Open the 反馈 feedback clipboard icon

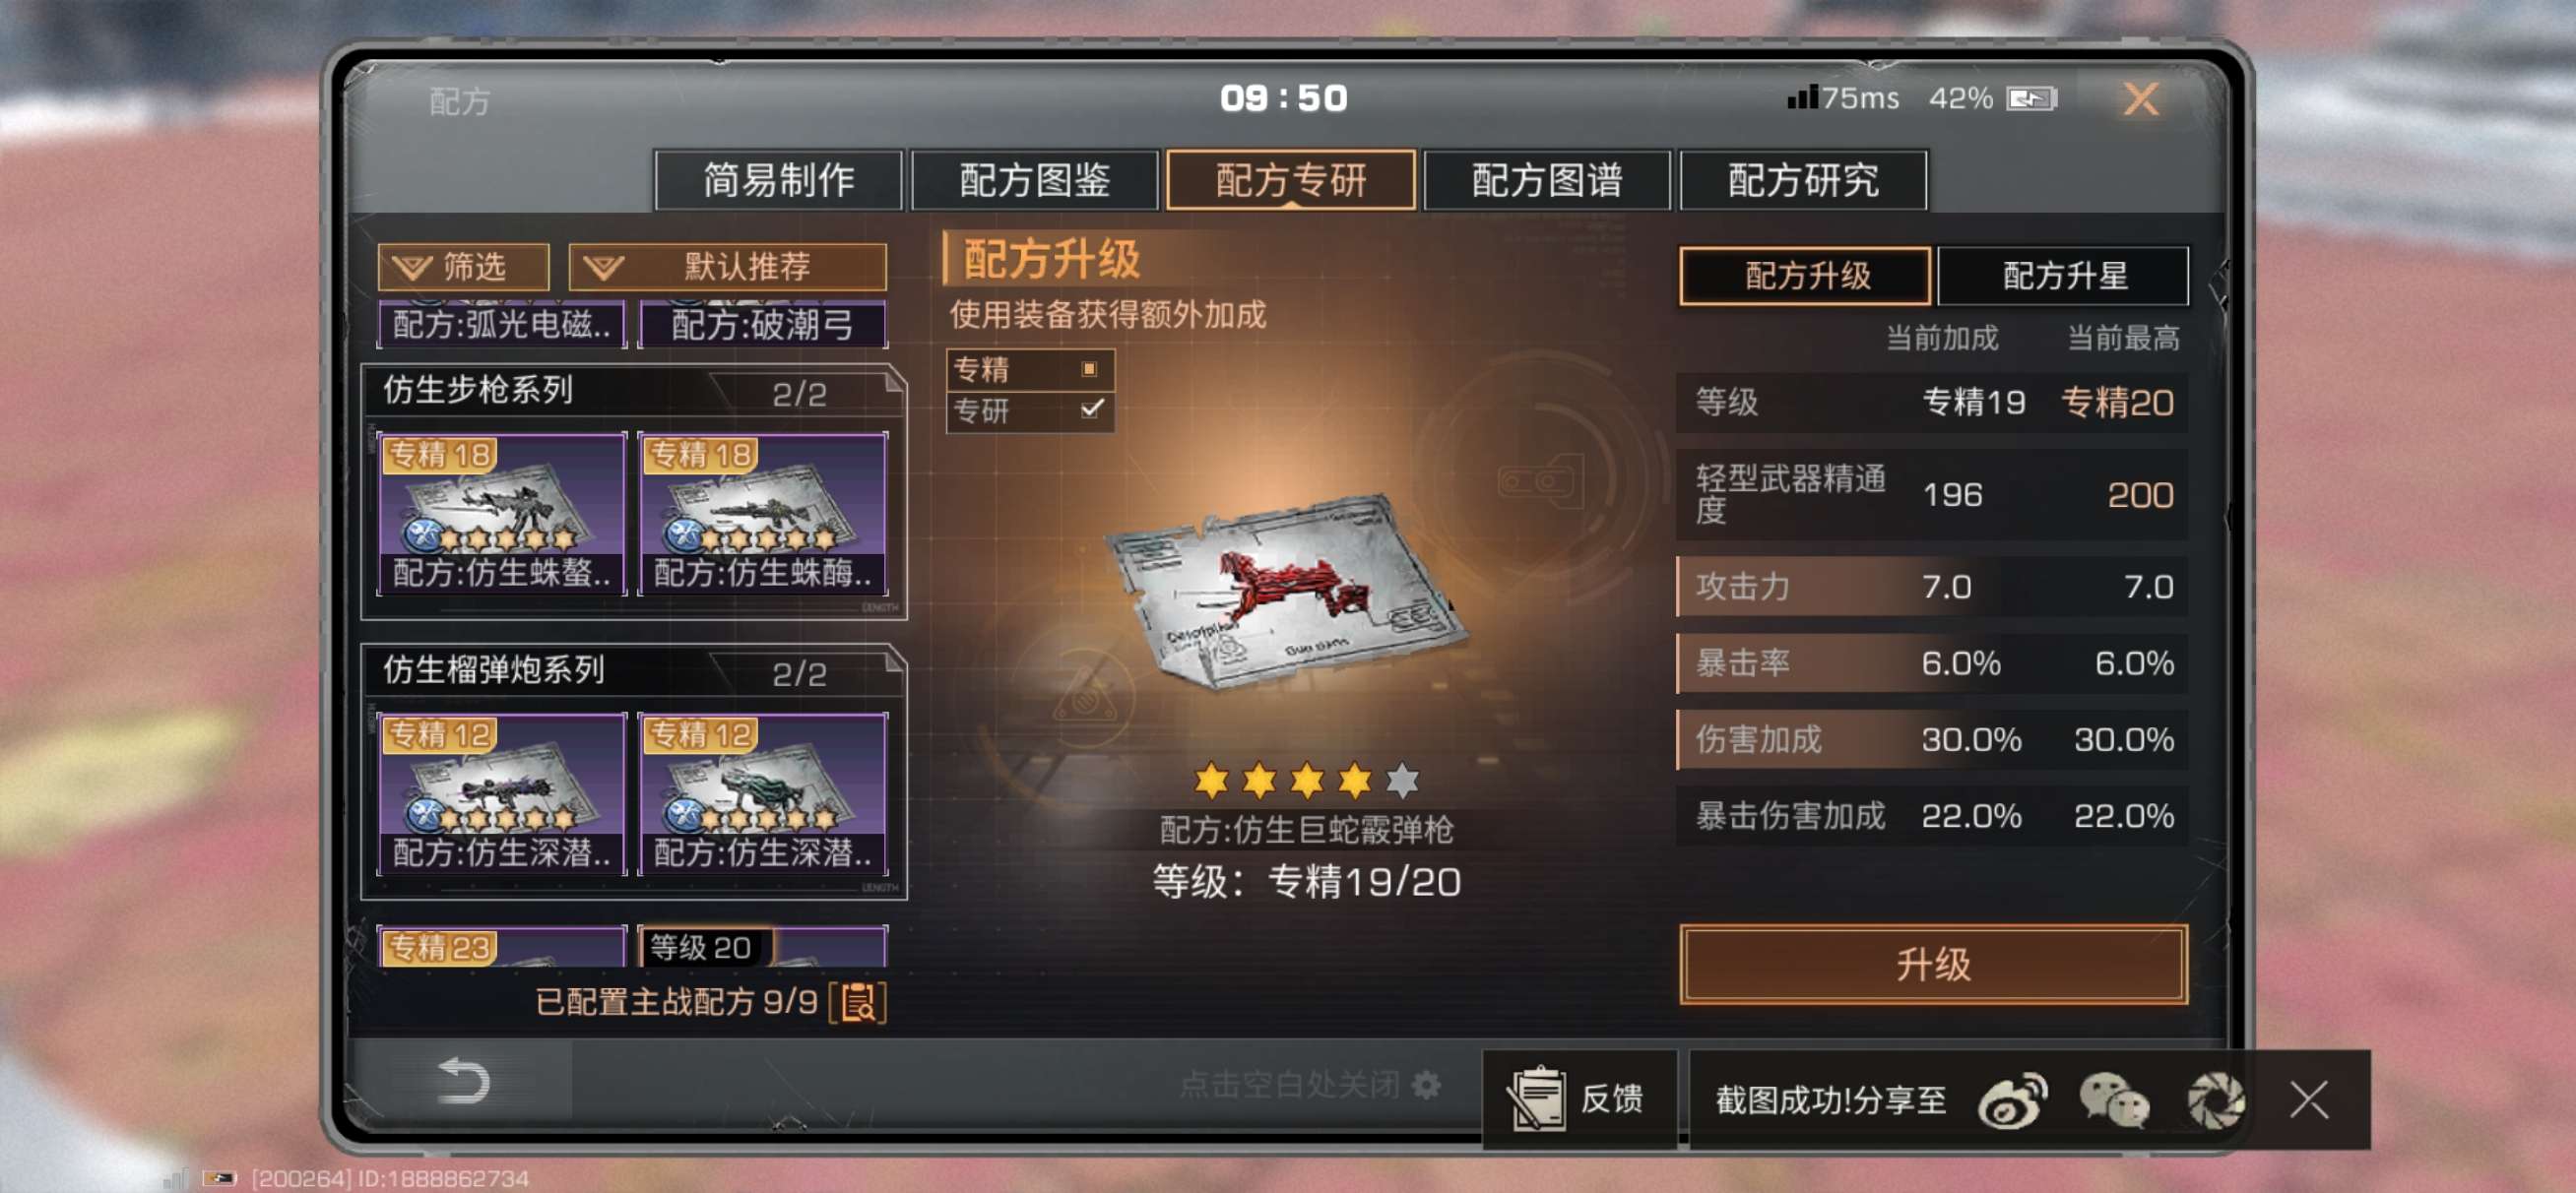tap(1536, 1098)
